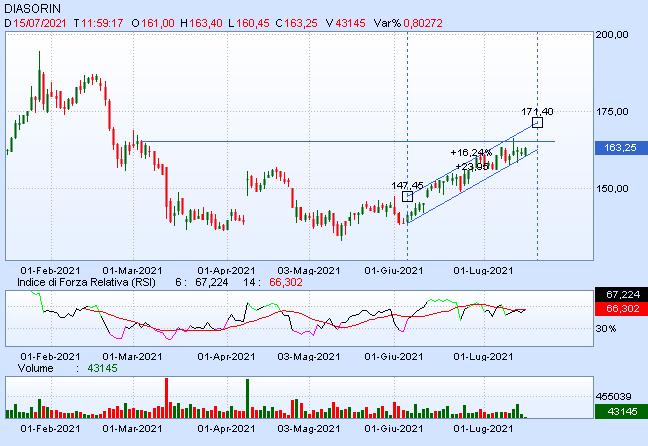This screenshot has height=446, width=648.
Task: Click the header volume value 43145
Action: (350, 23)
